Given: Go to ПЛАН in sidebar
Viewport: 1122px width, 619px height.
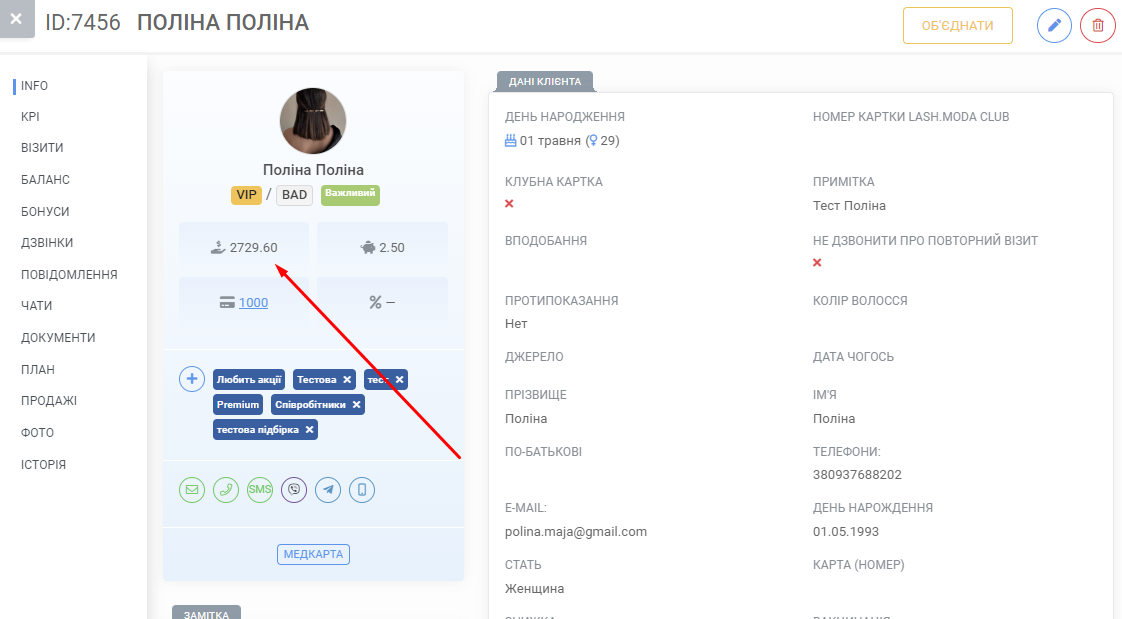Looking at the screenshot, I should 38,370.
